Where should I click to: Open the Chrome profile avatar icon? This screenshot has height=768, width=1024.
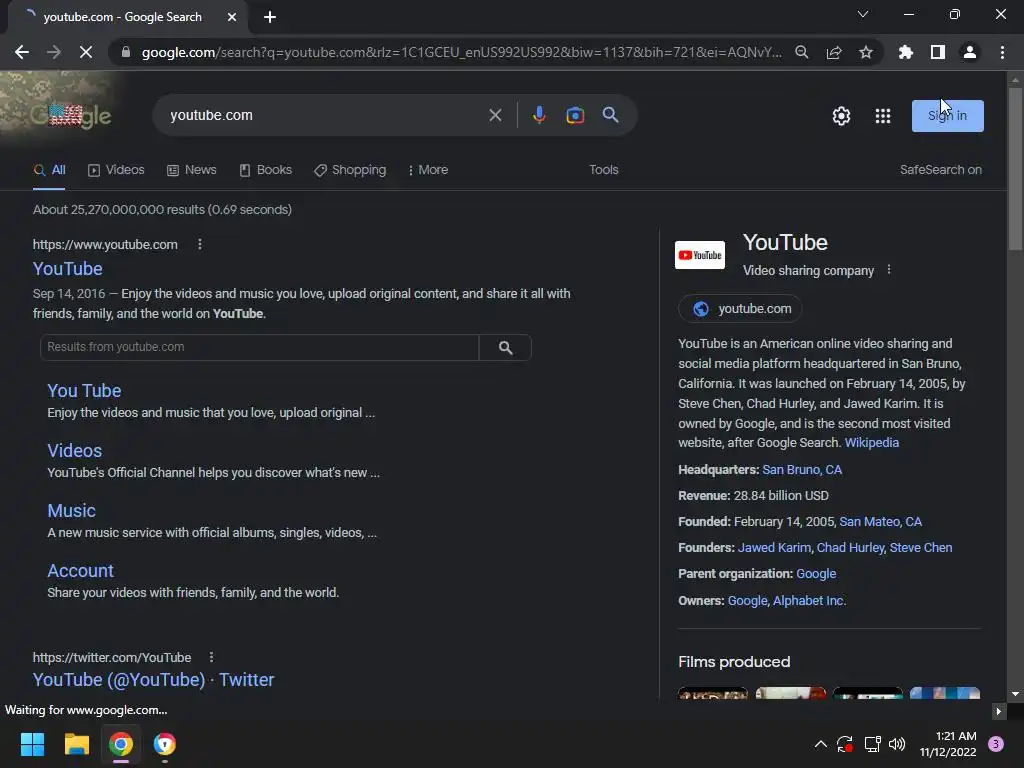(x=970, y=52)
